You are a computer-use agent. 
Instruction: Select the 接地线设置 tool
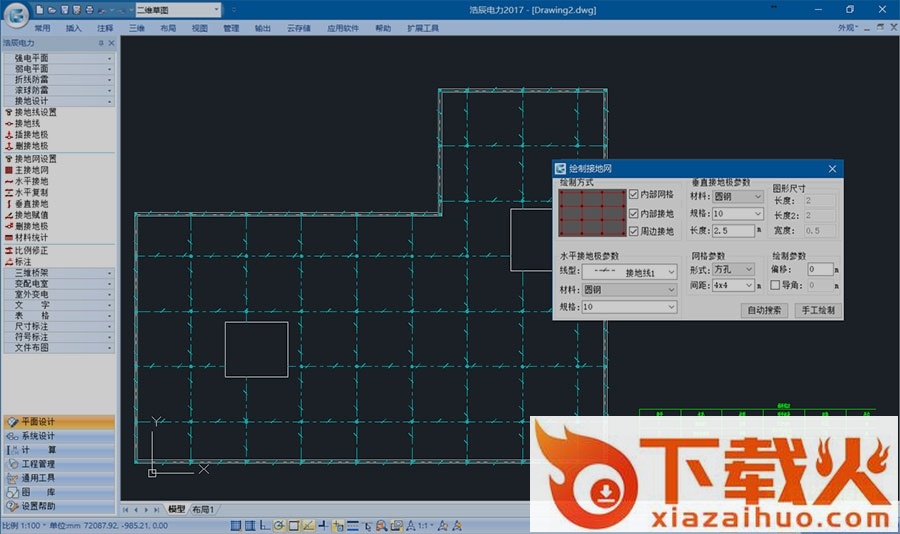(x=31, y=113)
